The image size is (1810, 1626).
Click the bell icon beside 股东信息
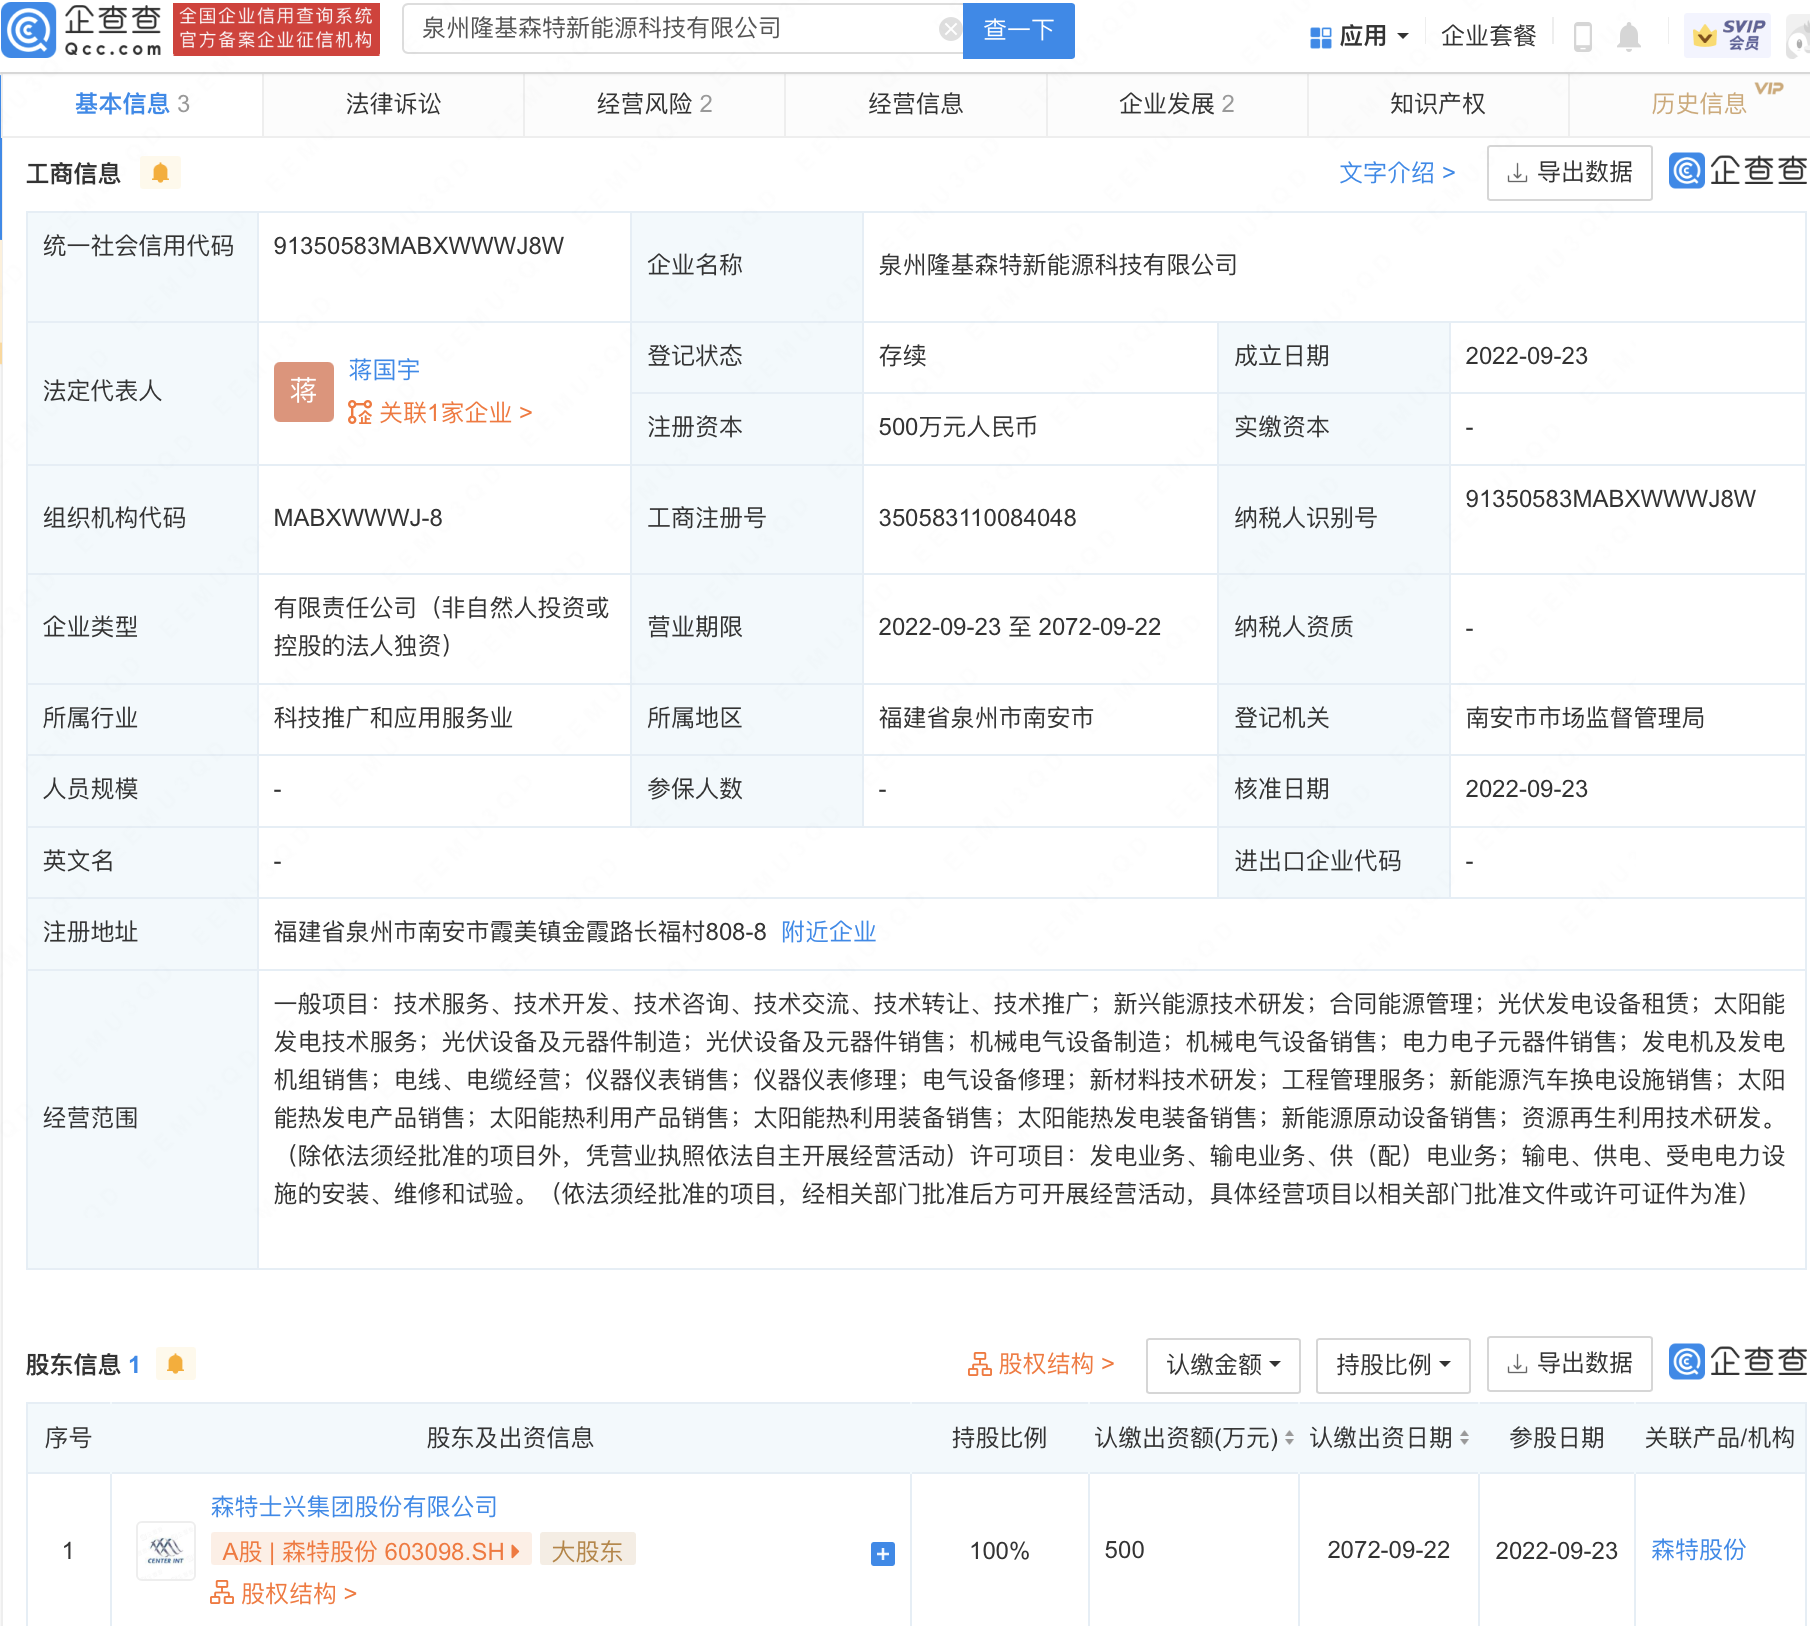click(x=175, y=1364)
